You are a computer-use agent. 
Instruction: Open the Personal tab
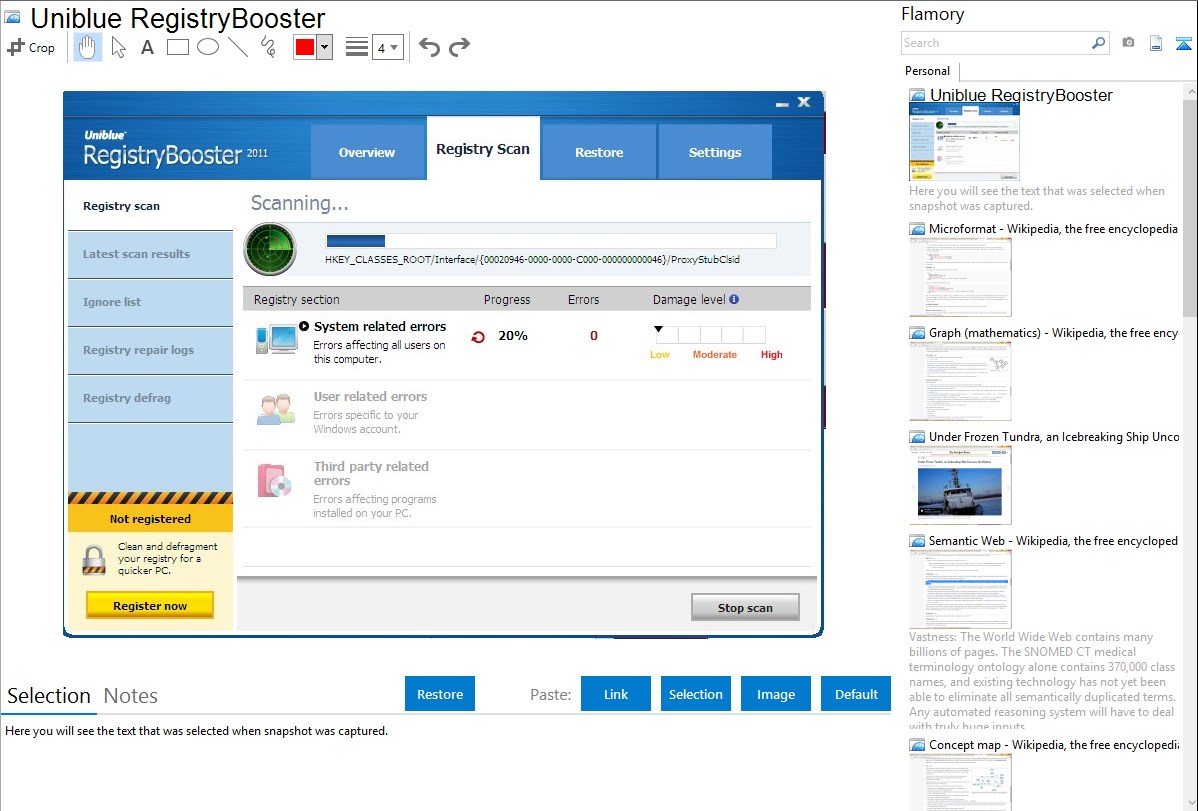928,71
